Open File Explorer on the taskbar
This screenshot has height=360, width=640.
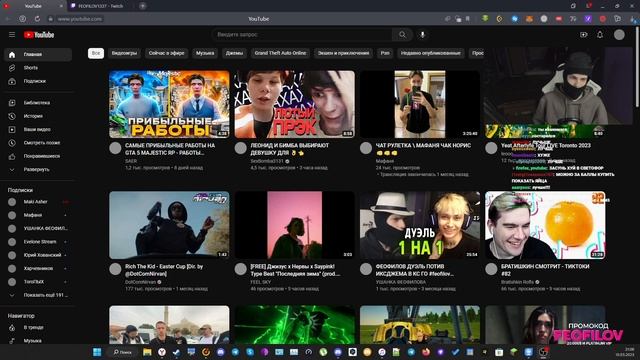pos(147,352)
